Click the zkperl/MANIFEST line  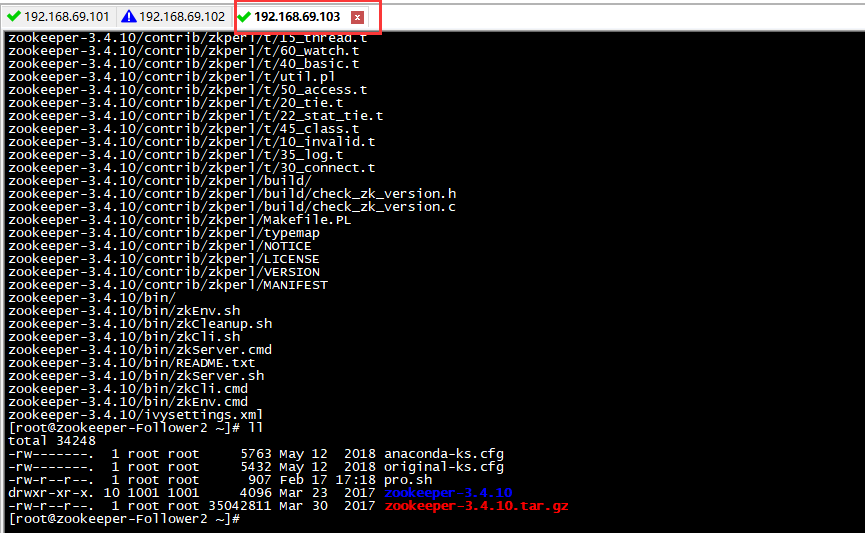coord(168,285)
